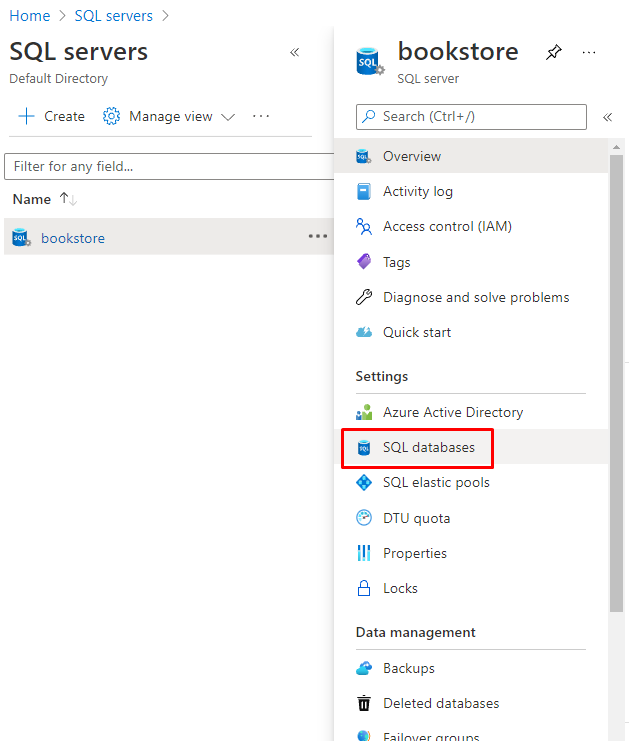Image resolution: width=629 pixels, height=741 pixels.
Task: Click the SQL databases cylinder icon
Action: tap(363, 448)
